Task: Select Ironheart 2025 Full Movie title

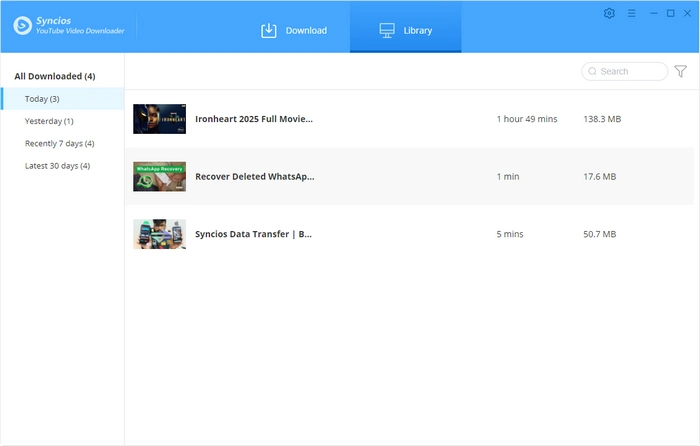Action: [x=254, y=119]
